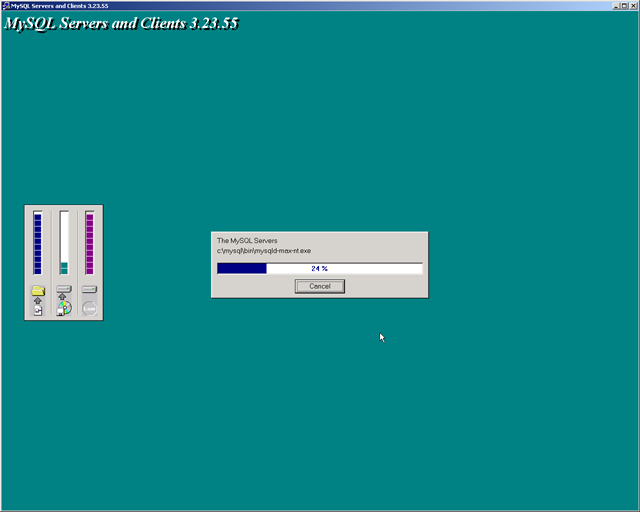The width and height of the screenshot is (640, 512).
Task: Click the hard drive icon above the CD
Action: click(64, 288)
